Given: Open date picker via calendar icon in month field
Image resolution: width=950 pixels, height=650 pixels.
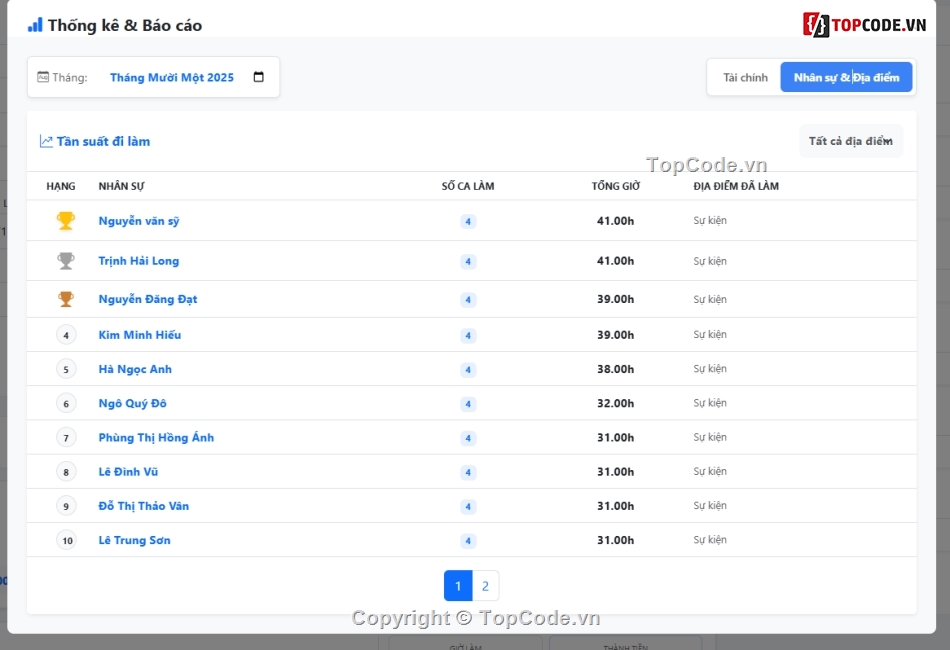Looking at the screenshot, I should [259, 77].
